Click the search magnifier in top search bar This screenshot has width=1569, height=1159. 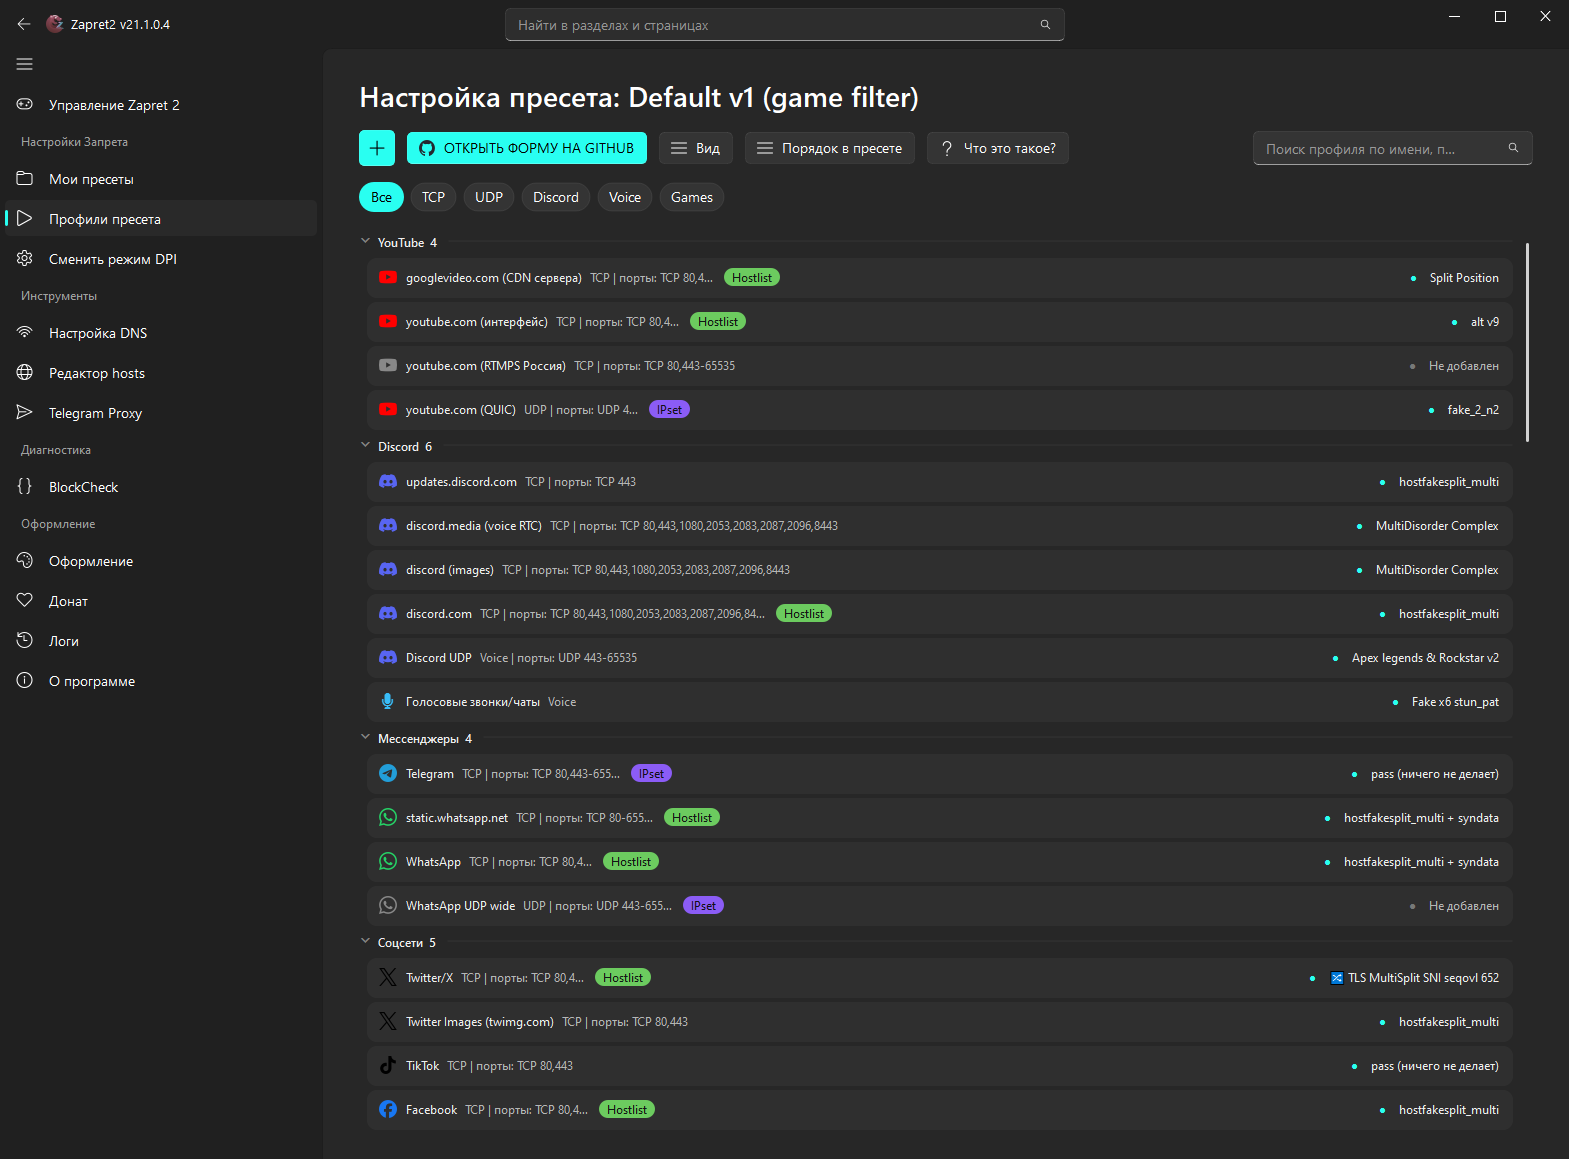tap(1045, 25)
